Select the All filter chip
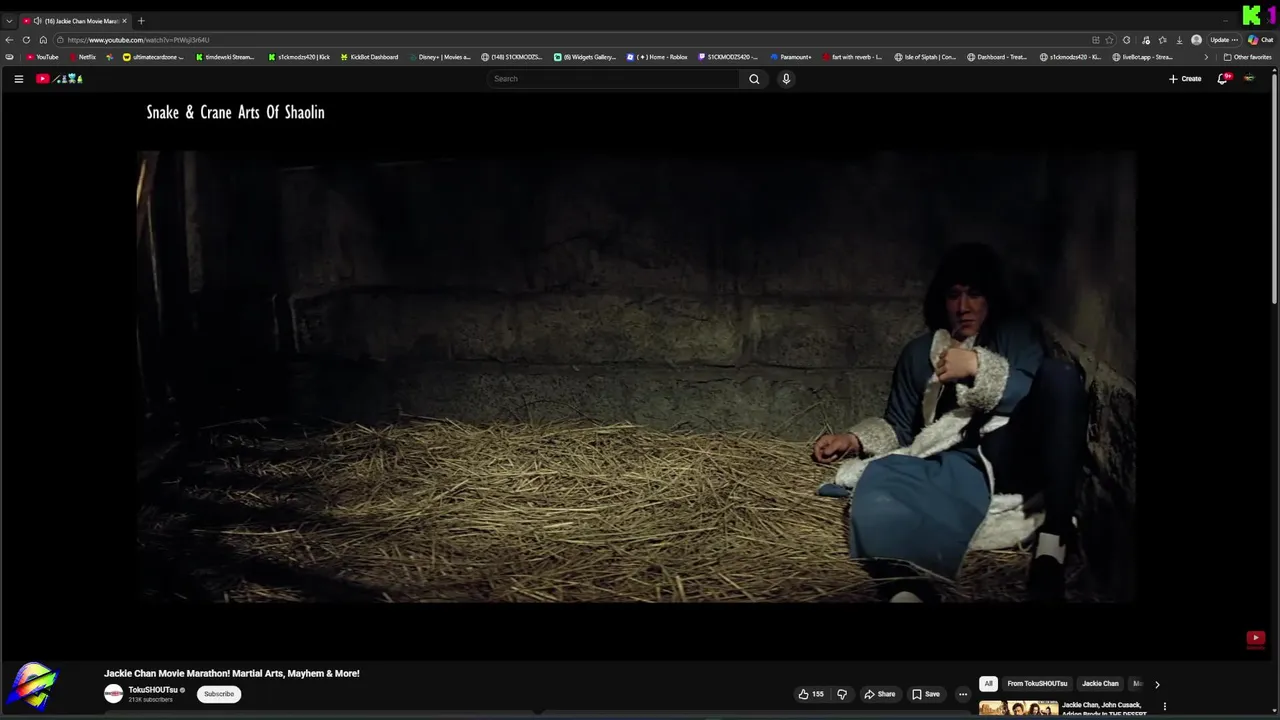The width and height of the screenshot is (1280, 720). point(988,684)
